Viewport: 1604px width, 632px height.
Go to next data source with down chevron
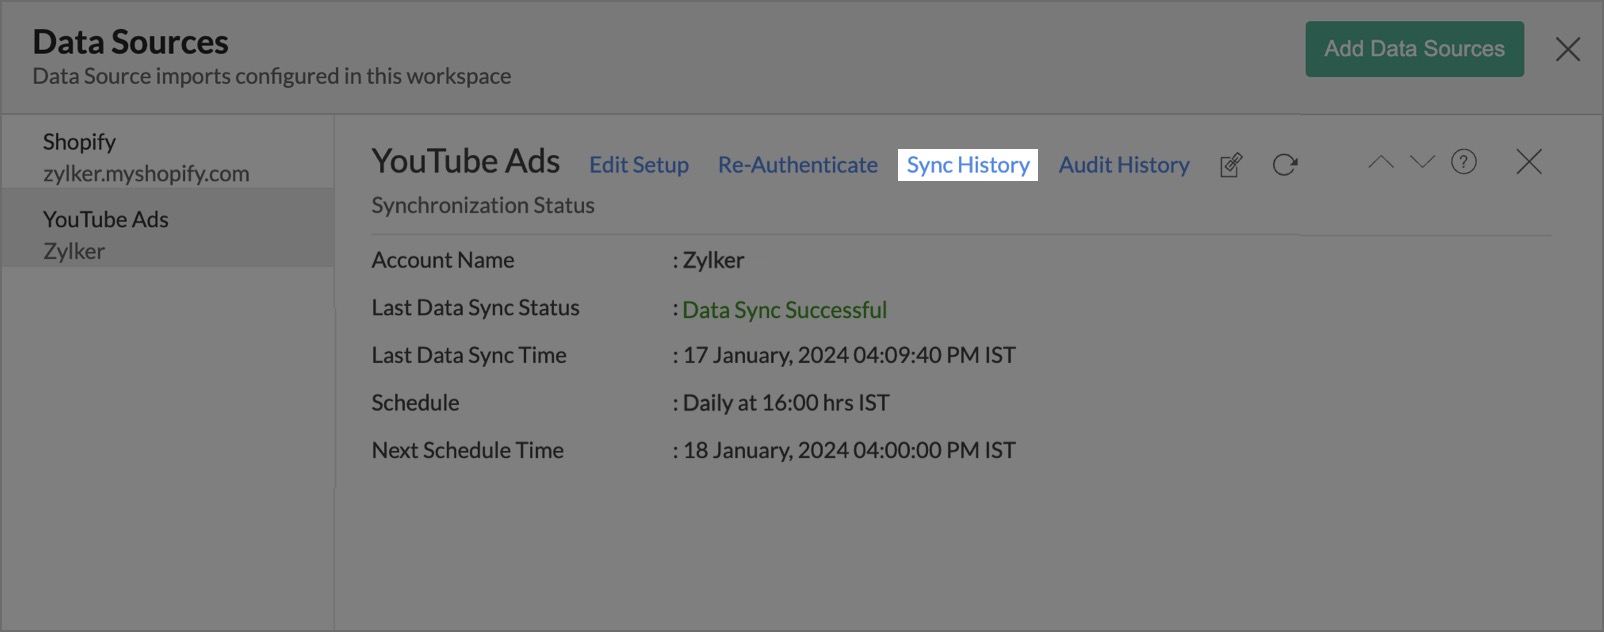[1422, 162]
